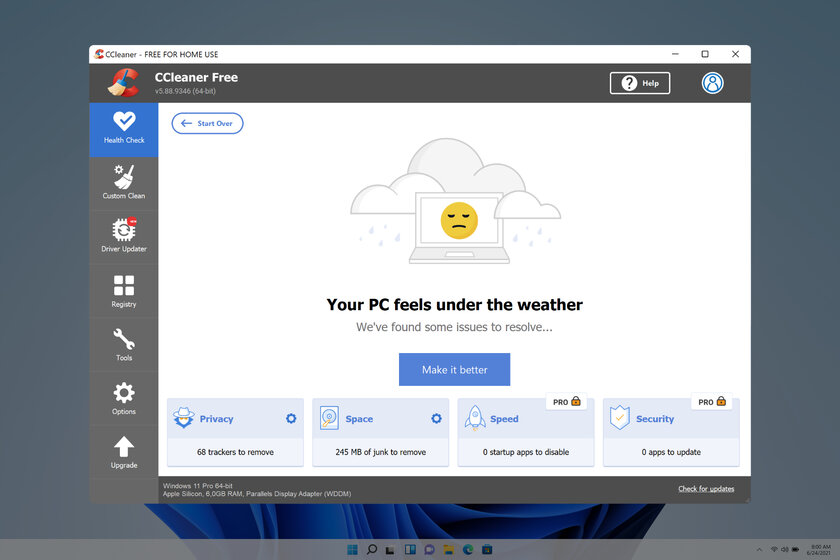
Task: Click the volume icon in system tray
Action: [x=785, y=549]
